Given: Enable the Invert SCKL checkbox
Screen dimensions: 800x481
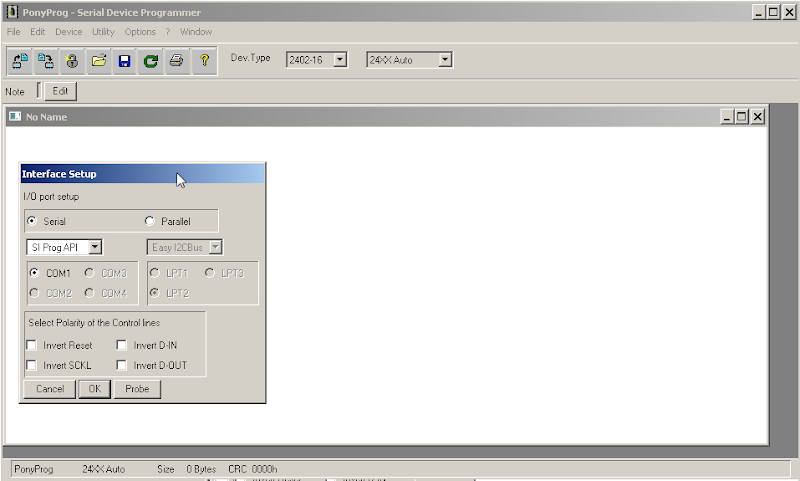Looking at the screenshot, I should pos(32,365).
